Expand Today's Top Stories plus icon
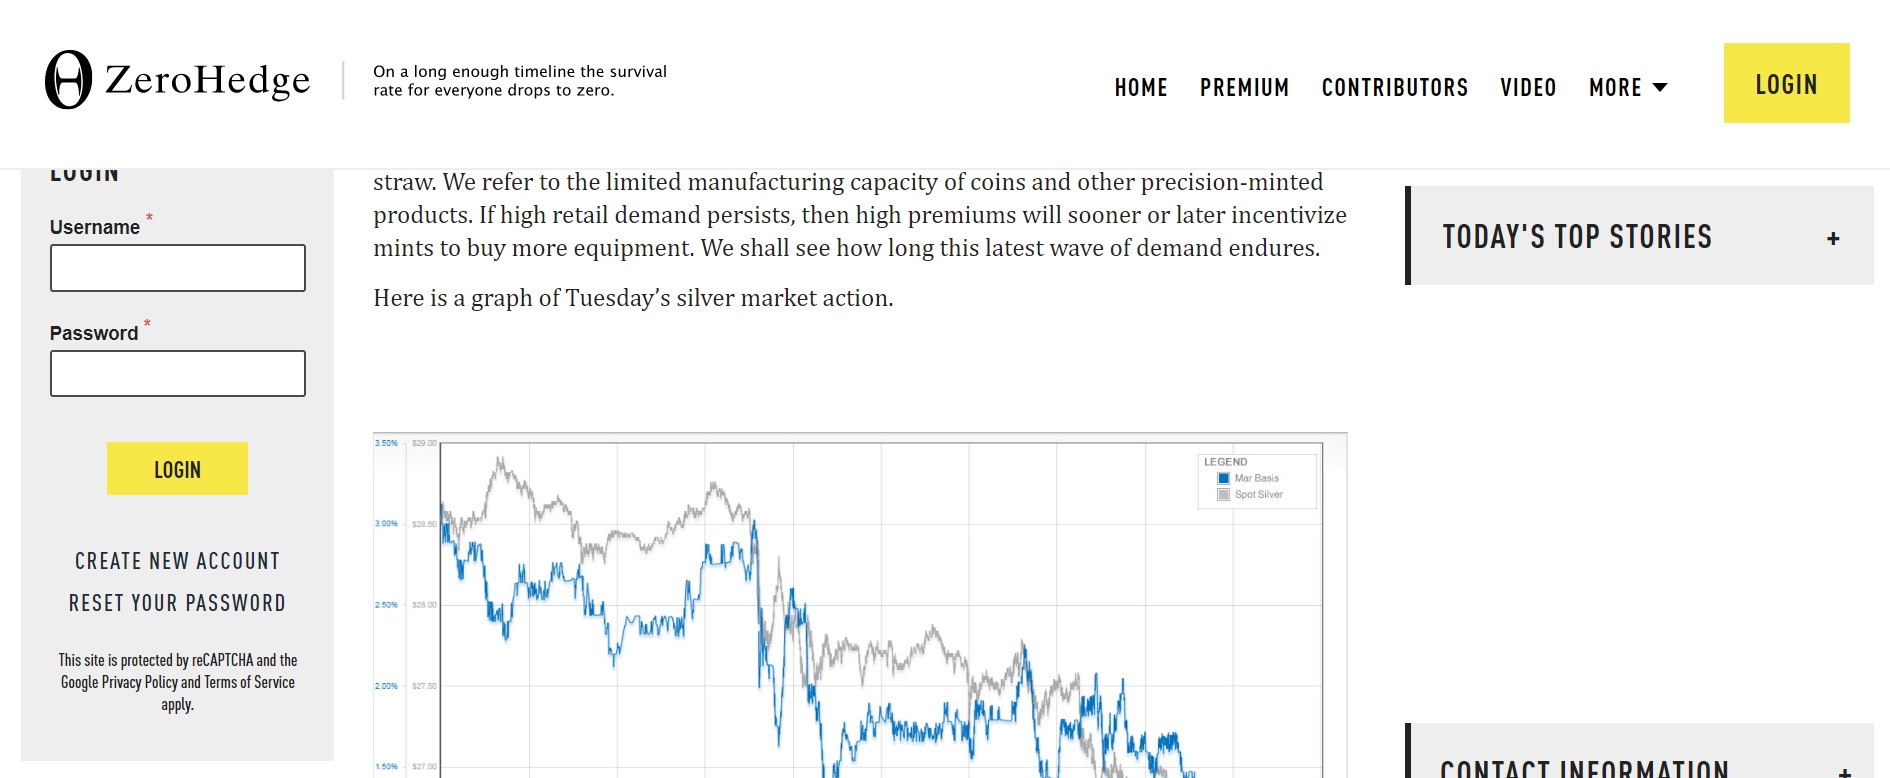The width and height of the screenshot is (1890, 778). pos(1833,238)
